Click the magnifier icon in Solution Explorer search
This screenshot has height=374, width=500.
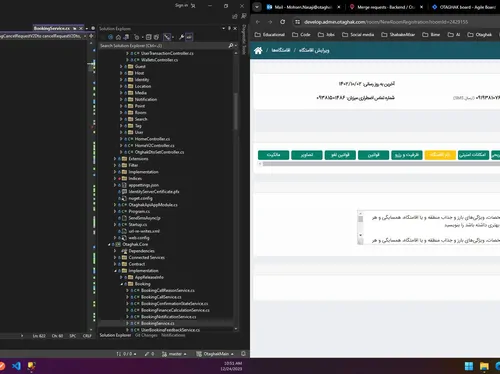(230, 46)
